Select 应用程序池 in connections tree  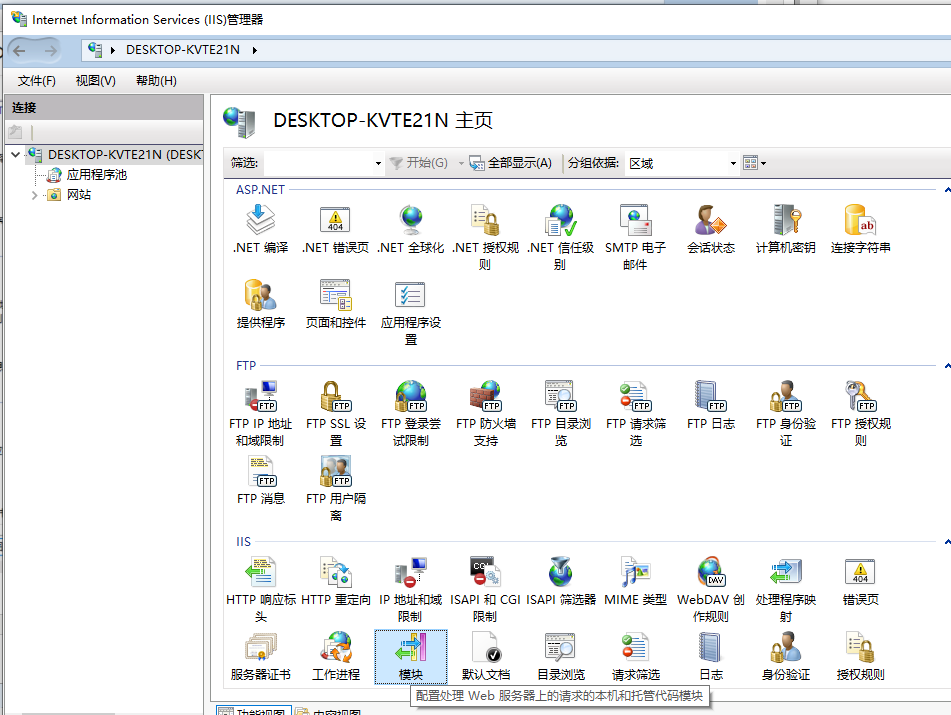point(96,175)
